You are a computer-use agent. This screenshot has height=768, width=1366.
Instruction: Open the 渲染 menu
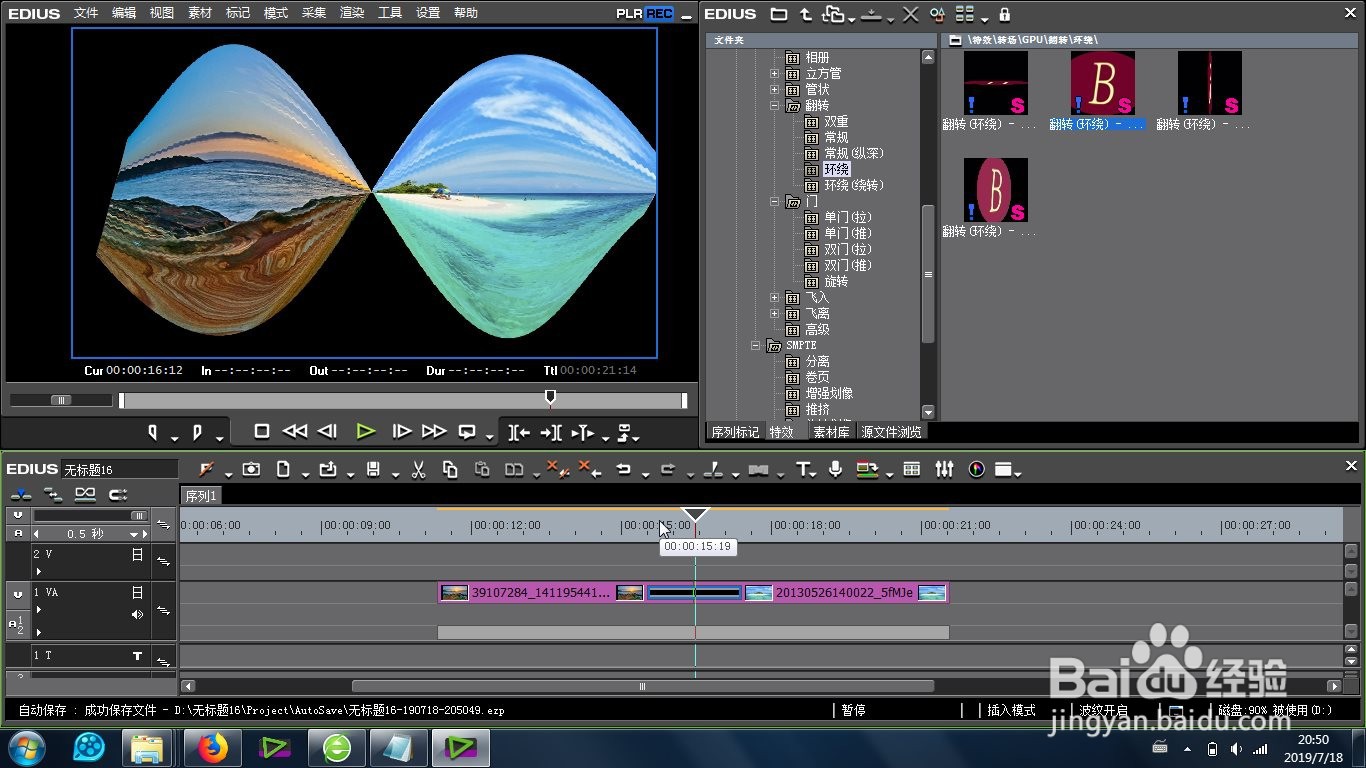coord(352,13)
